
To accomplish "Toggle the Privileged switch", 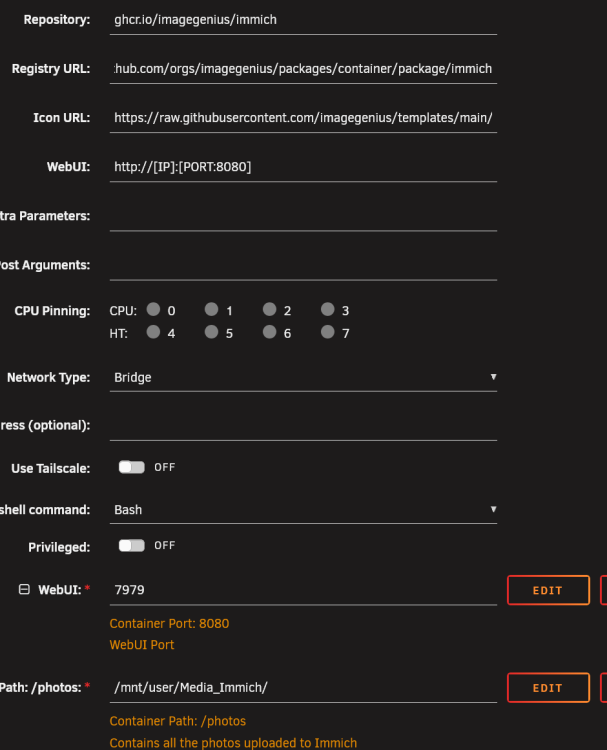I will pos(132,546).
